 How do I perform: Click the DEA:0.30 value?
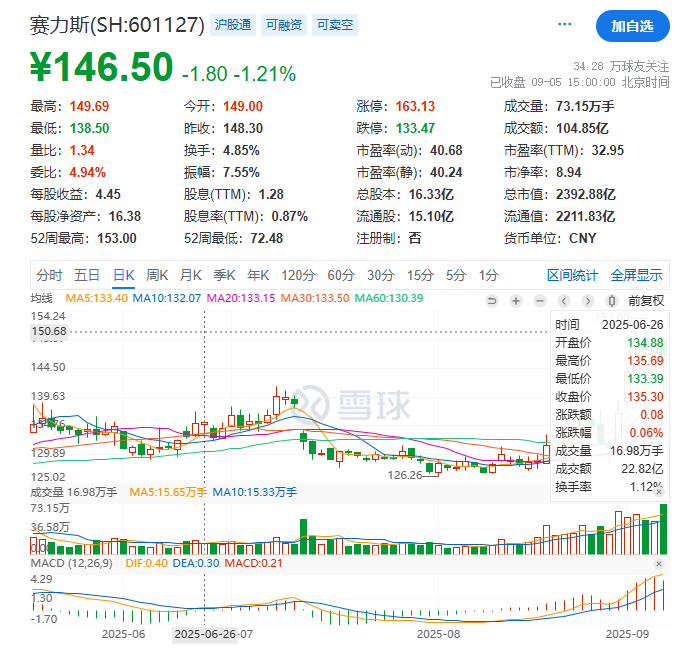196,563
